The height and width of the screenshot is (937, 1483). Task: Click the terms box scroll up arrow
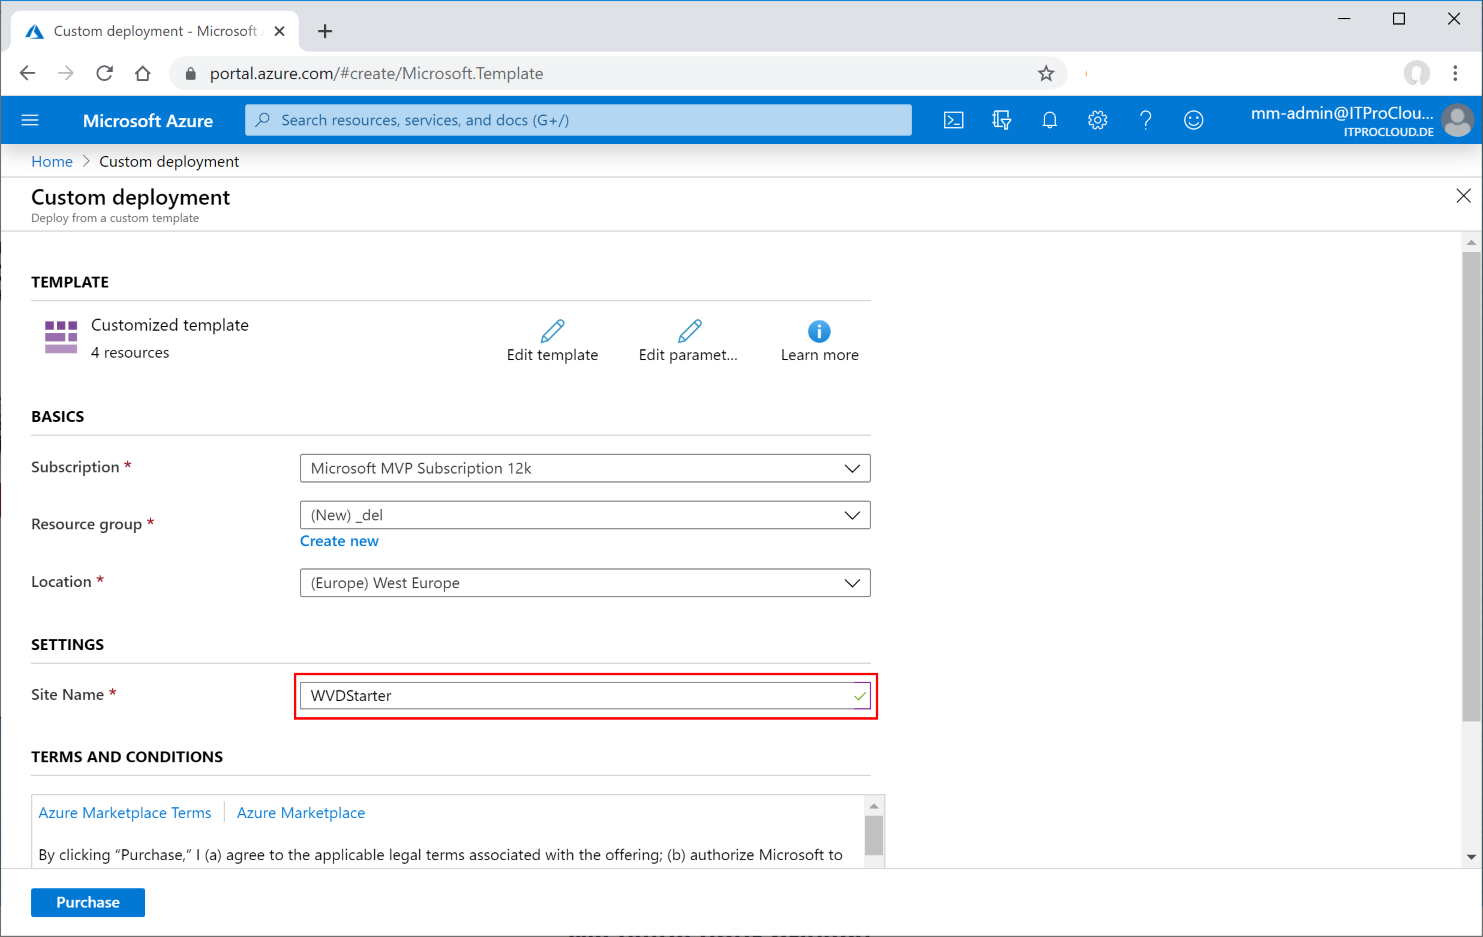pos(874,805)
